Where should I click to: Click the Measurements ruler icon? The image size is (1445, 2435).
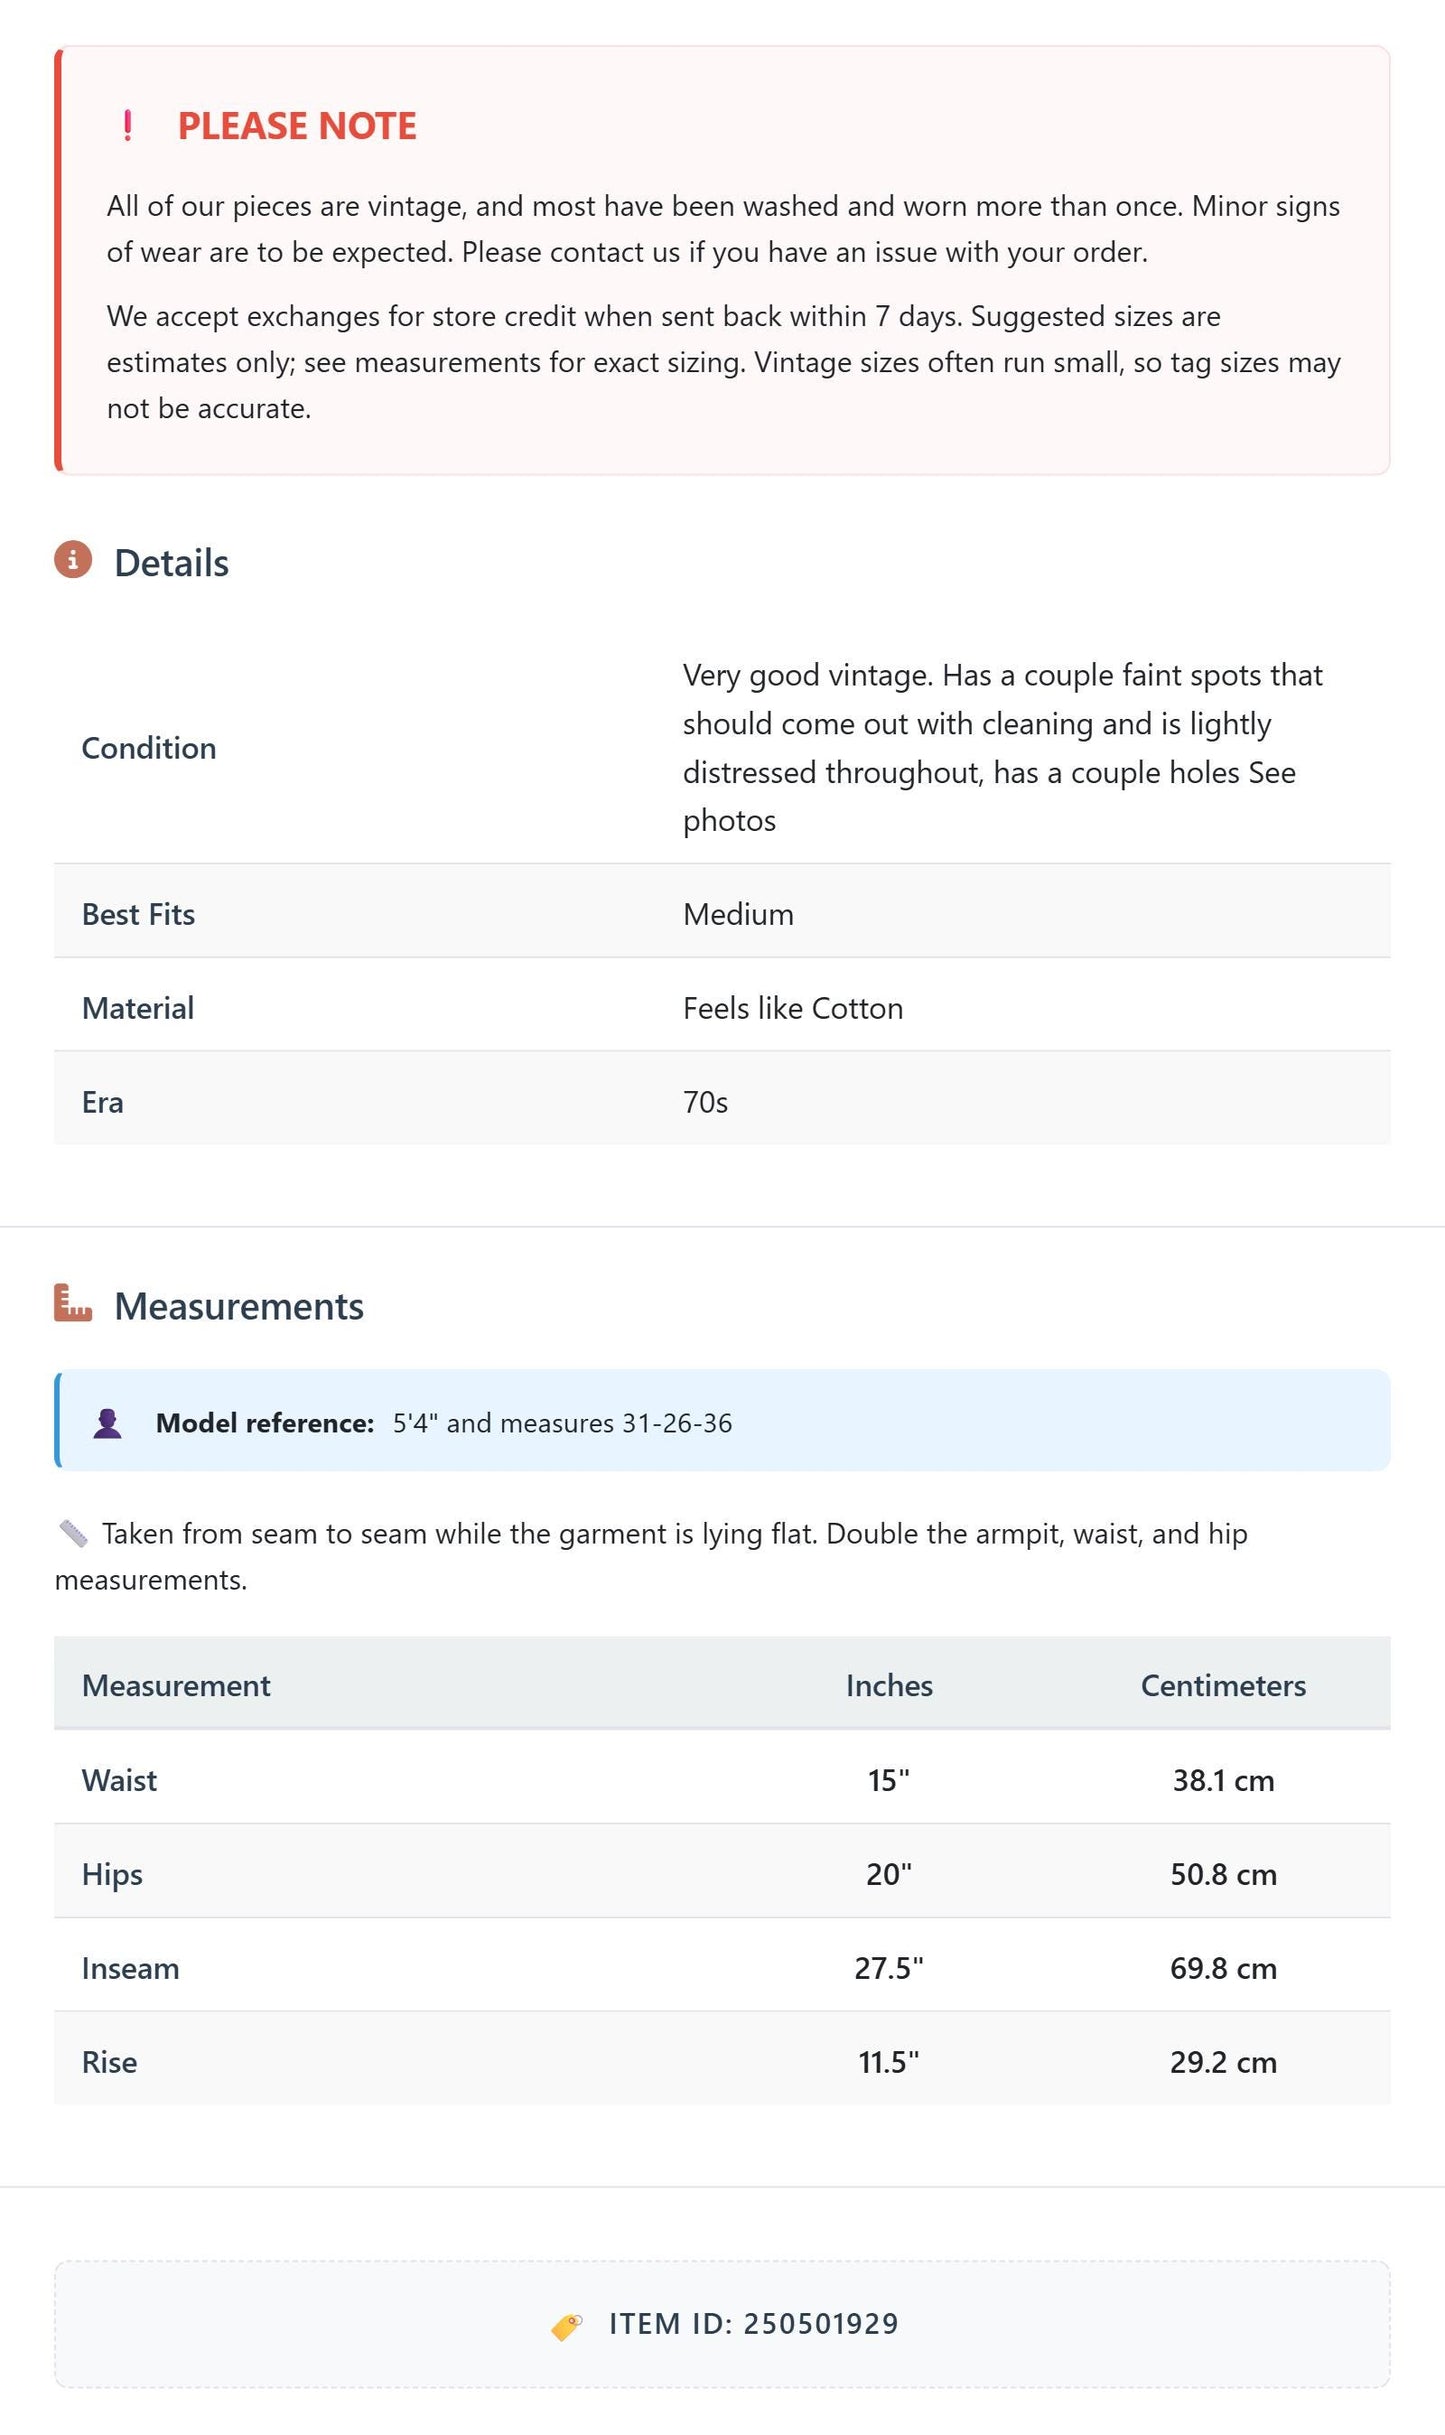[73, 1303]
